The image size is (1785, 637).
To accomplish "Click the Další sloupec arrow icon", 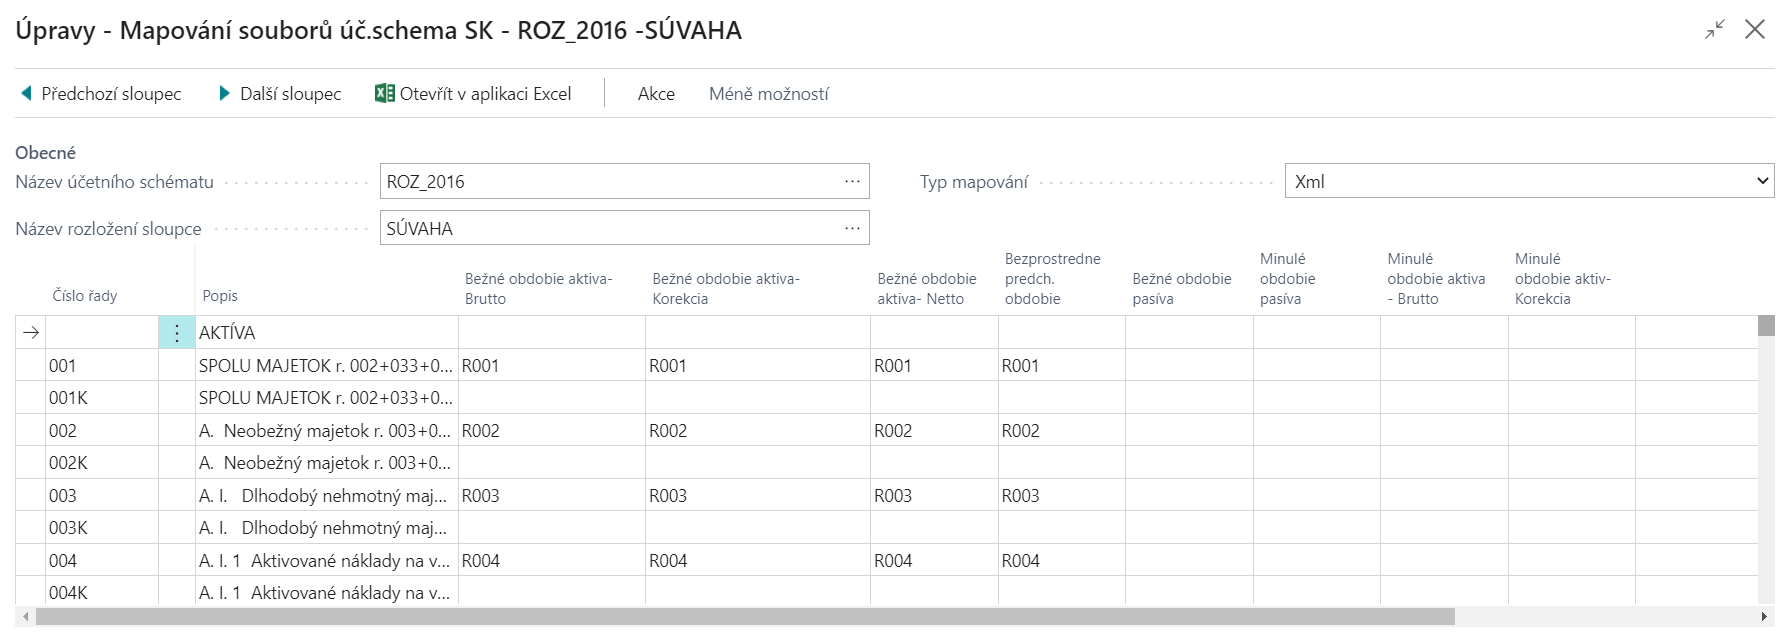I will tap(225, 94).
